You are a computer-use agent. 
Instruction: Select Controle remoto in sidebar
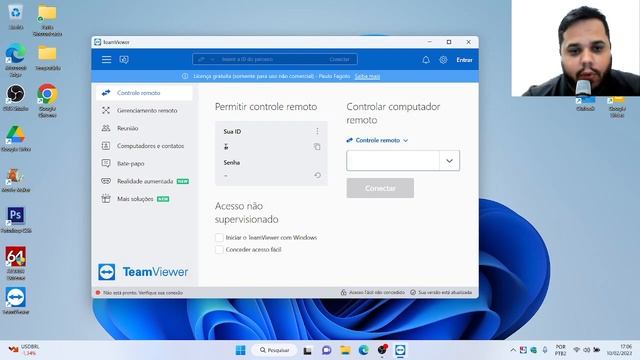tap(144, 93)
